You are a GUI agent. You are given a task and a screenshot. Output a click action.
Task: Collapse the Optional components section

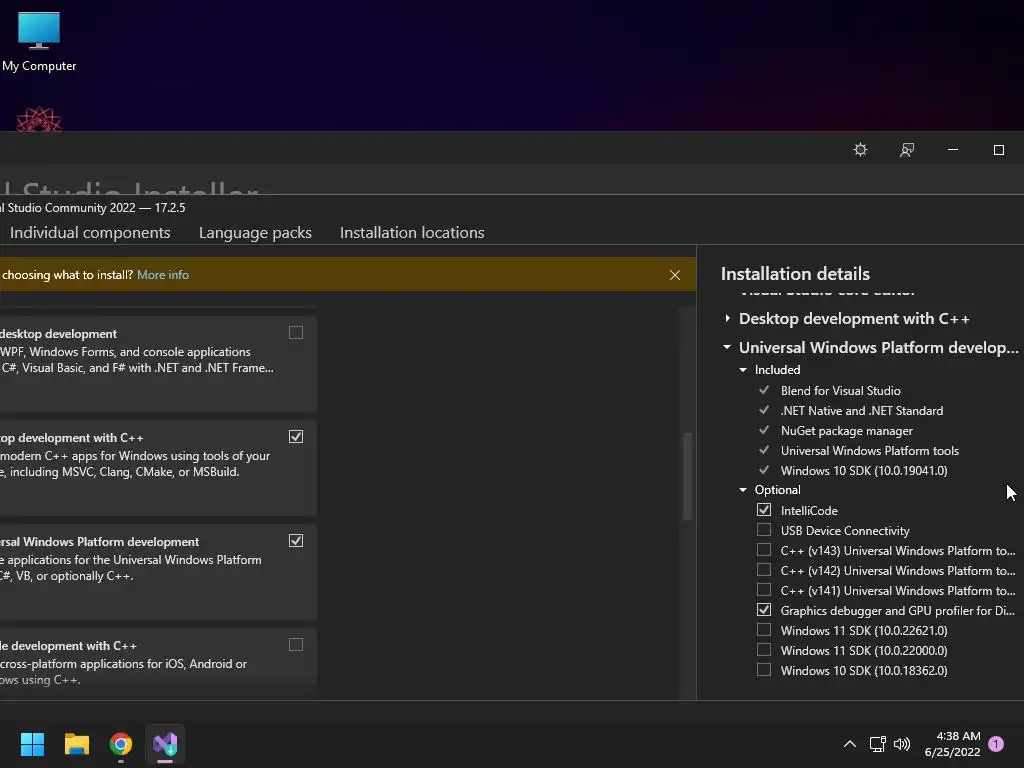[x=743, y=490]
